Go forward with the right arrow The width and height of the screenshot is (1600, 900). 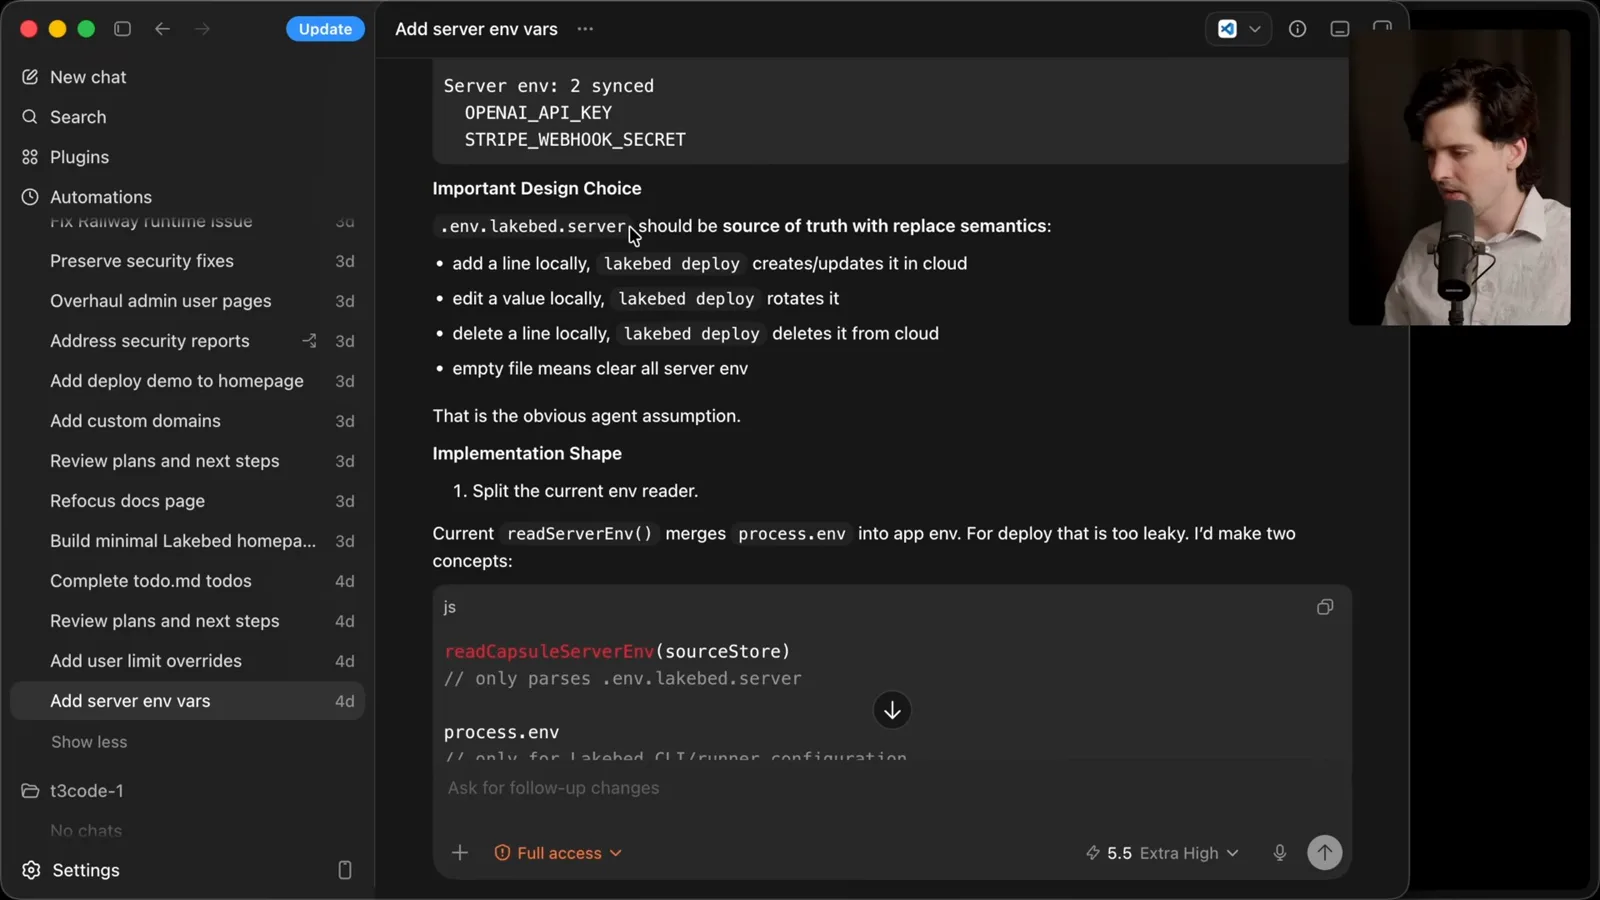[x=202, y=29]
